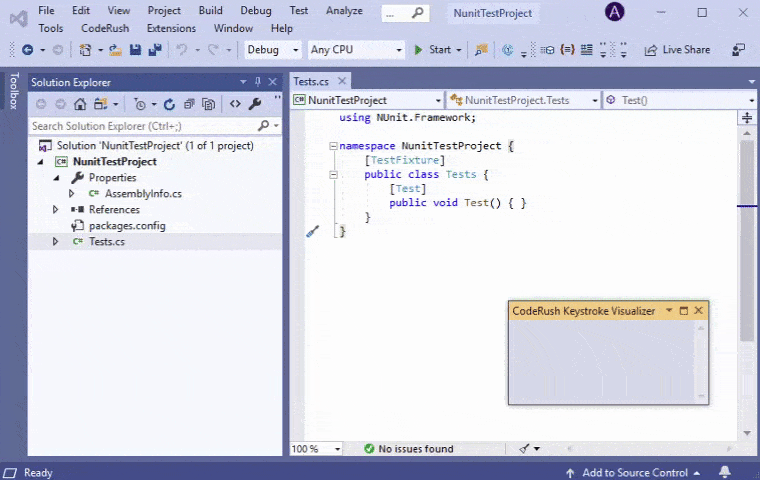Open Properties via the wrench toolbar icon
760x480 pixels.
255,104
